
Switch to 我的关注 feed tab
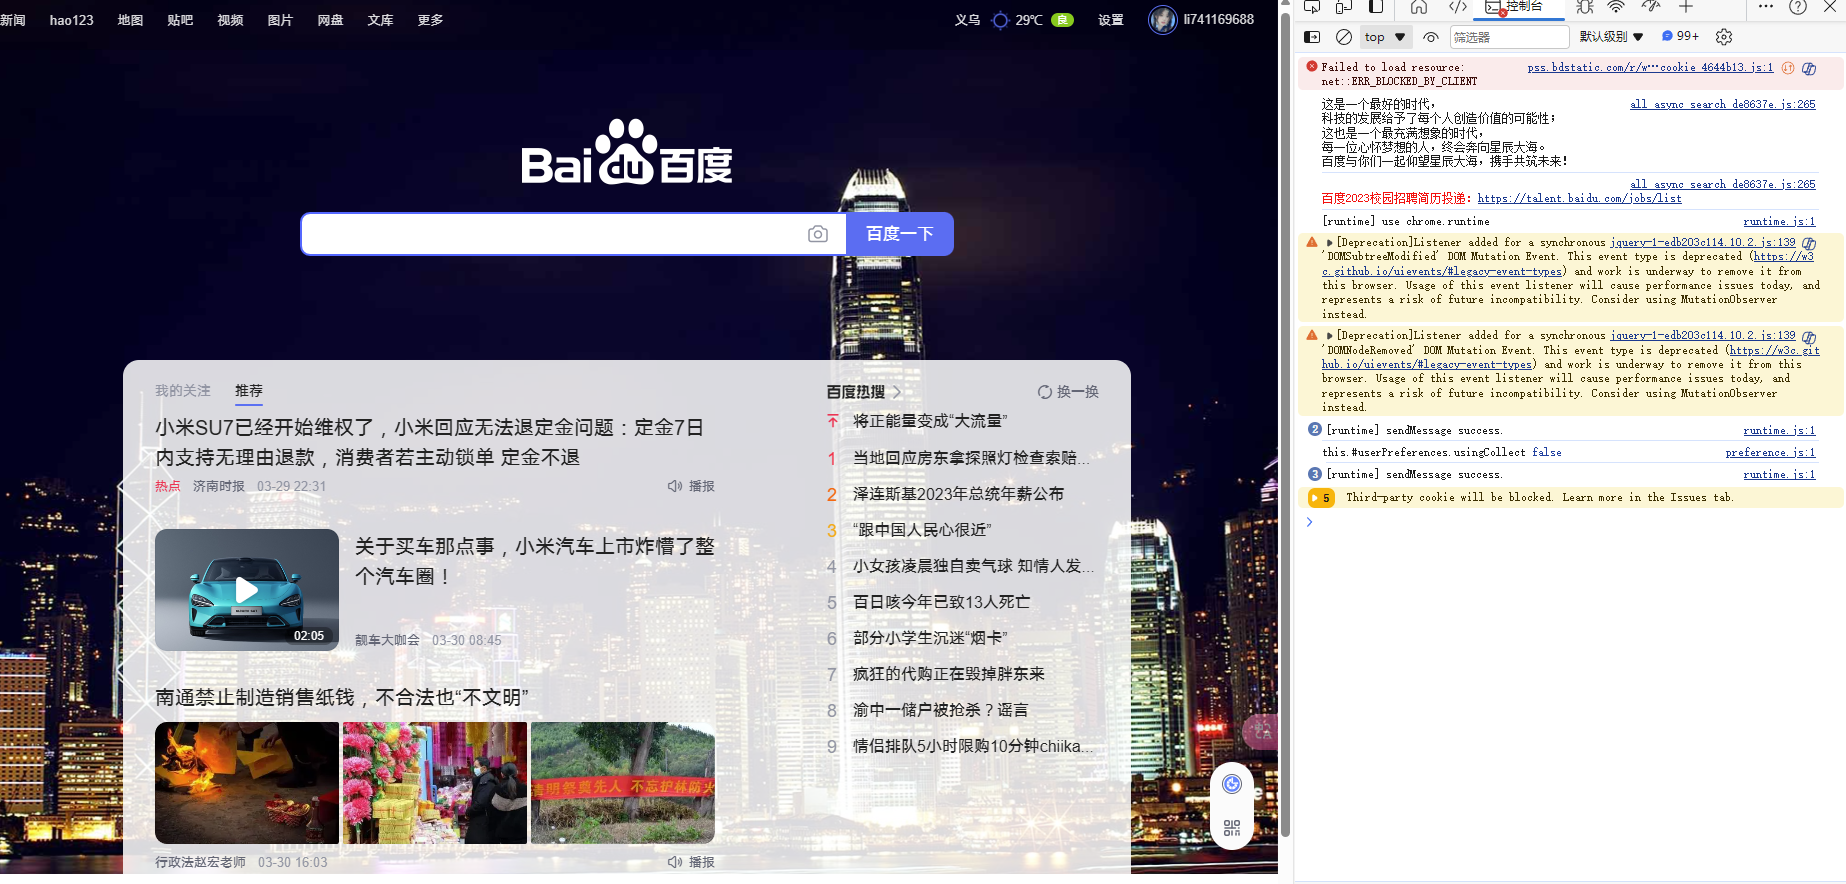[182, 391]
